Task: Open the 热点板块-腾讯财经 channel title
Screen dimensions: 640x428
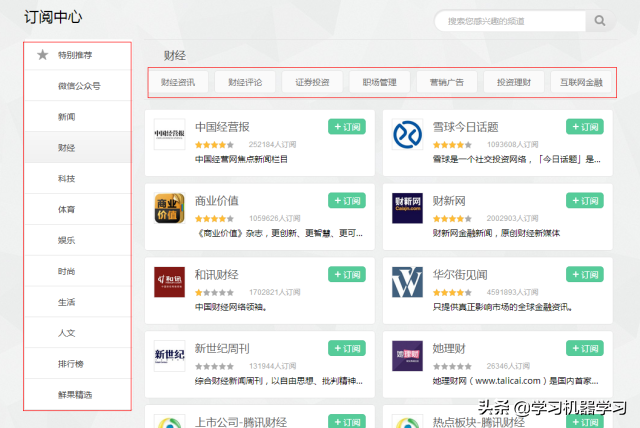Action: (x=479, y=422)
